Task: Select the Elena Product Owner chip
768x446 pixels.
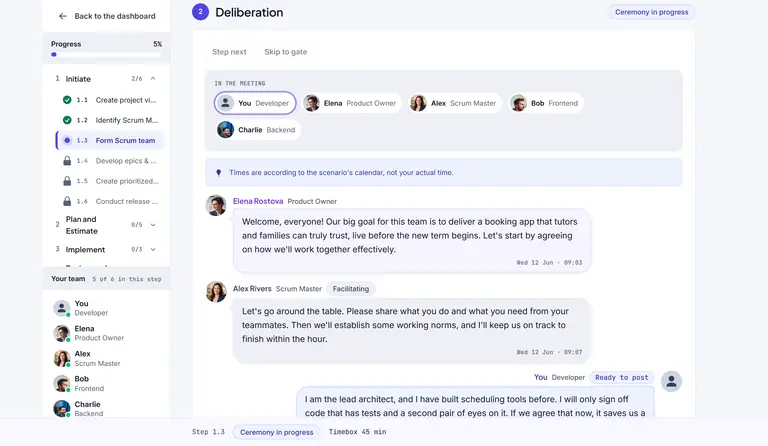Action: tap(351, 103)
